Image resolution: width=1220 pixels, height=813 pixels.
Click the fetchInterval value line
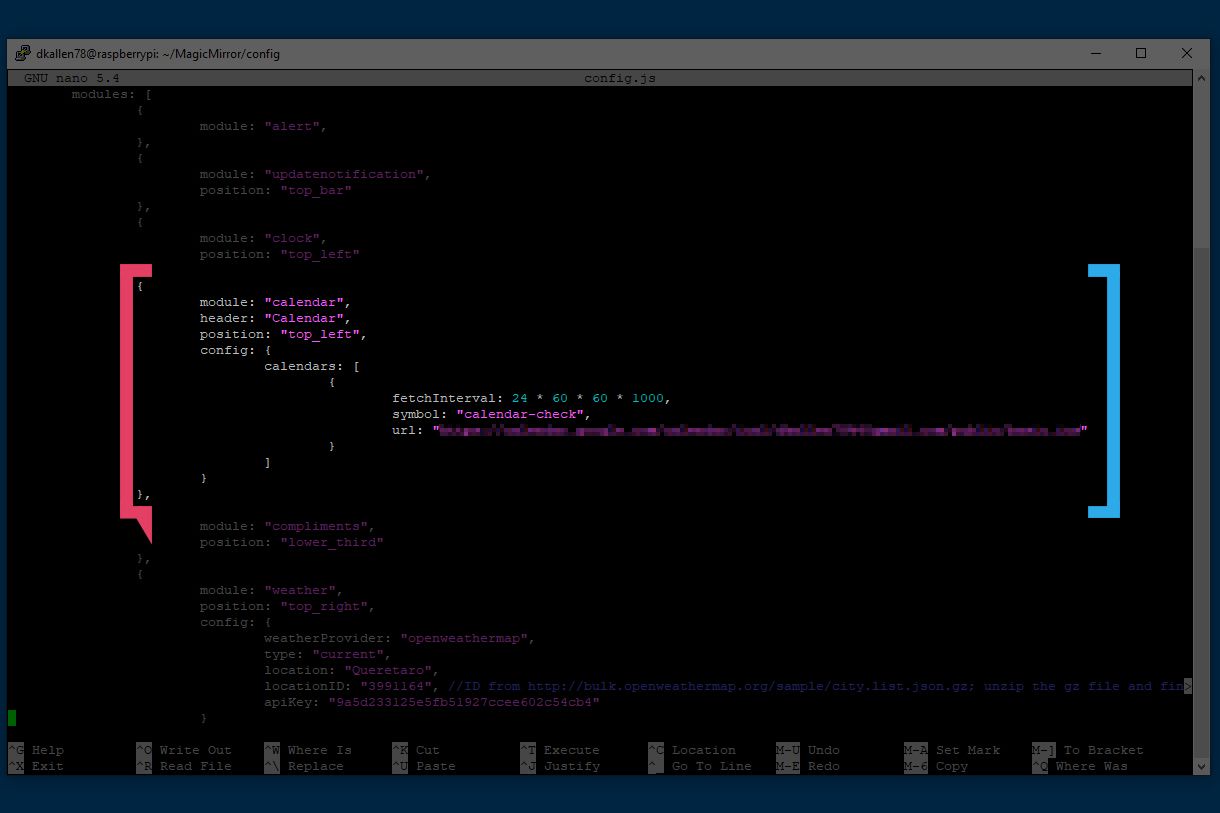532,398
